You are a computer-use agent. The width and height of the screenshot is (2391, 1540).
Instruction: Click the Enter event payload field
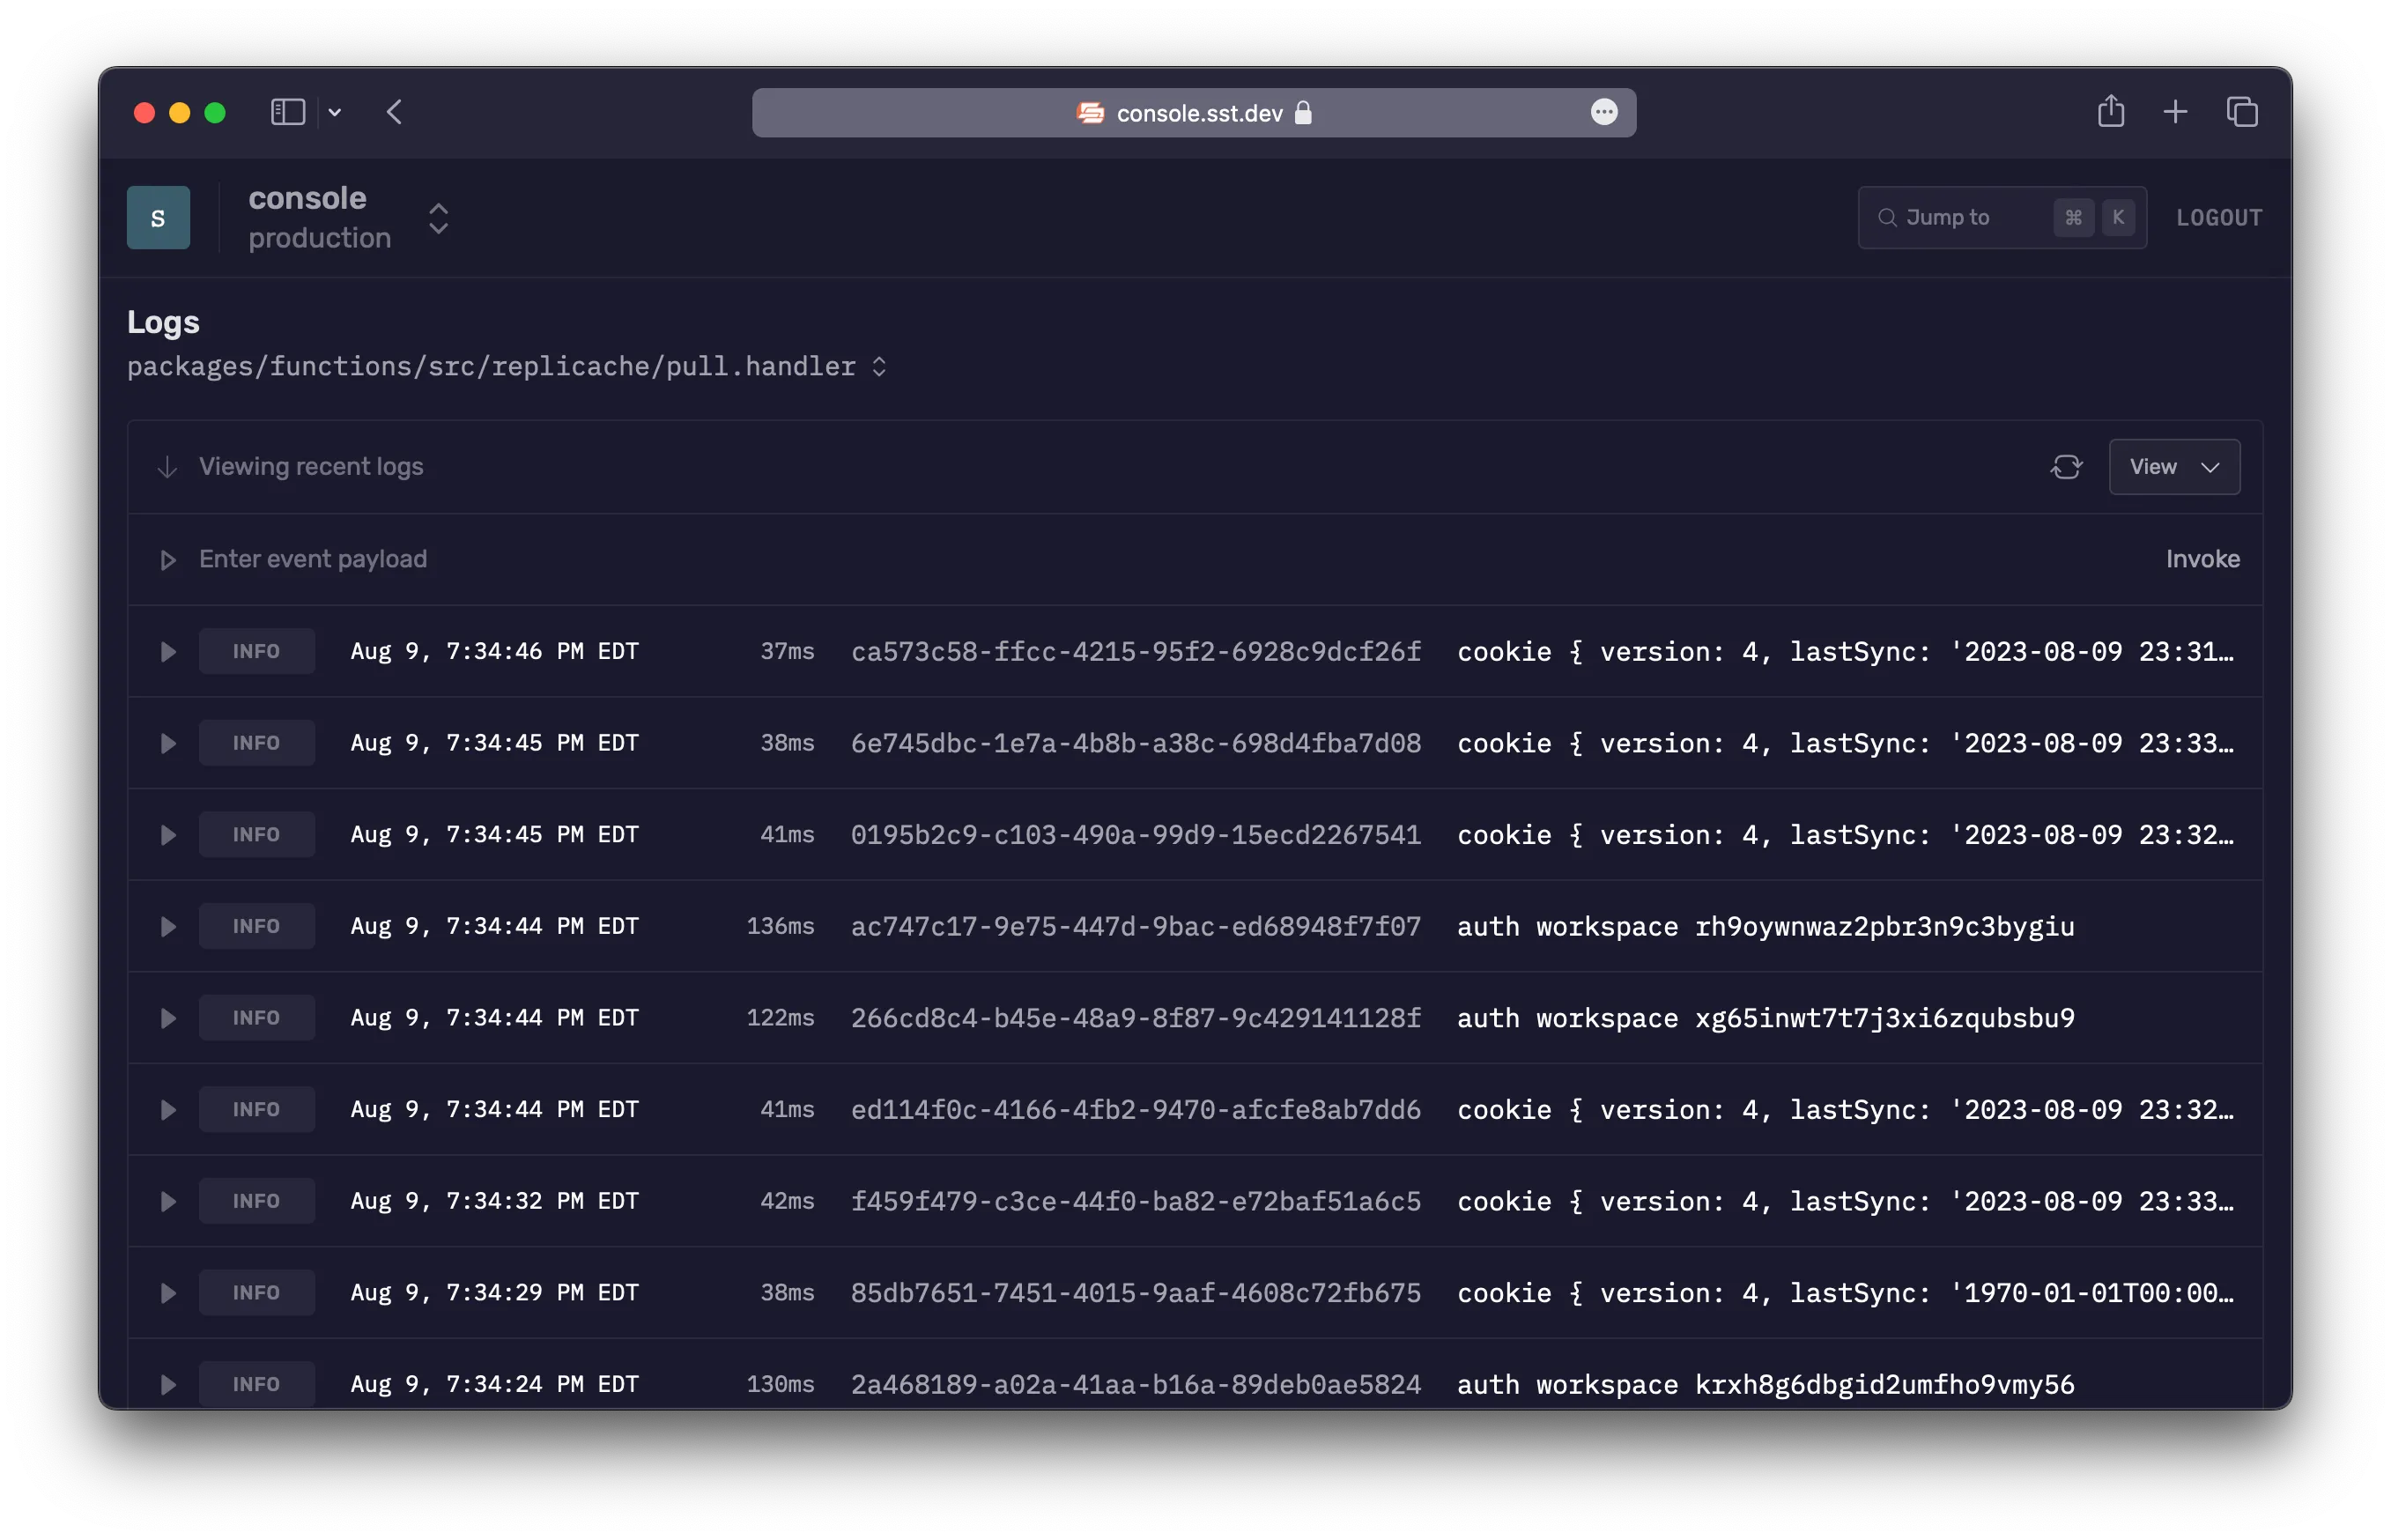[312, 559]
